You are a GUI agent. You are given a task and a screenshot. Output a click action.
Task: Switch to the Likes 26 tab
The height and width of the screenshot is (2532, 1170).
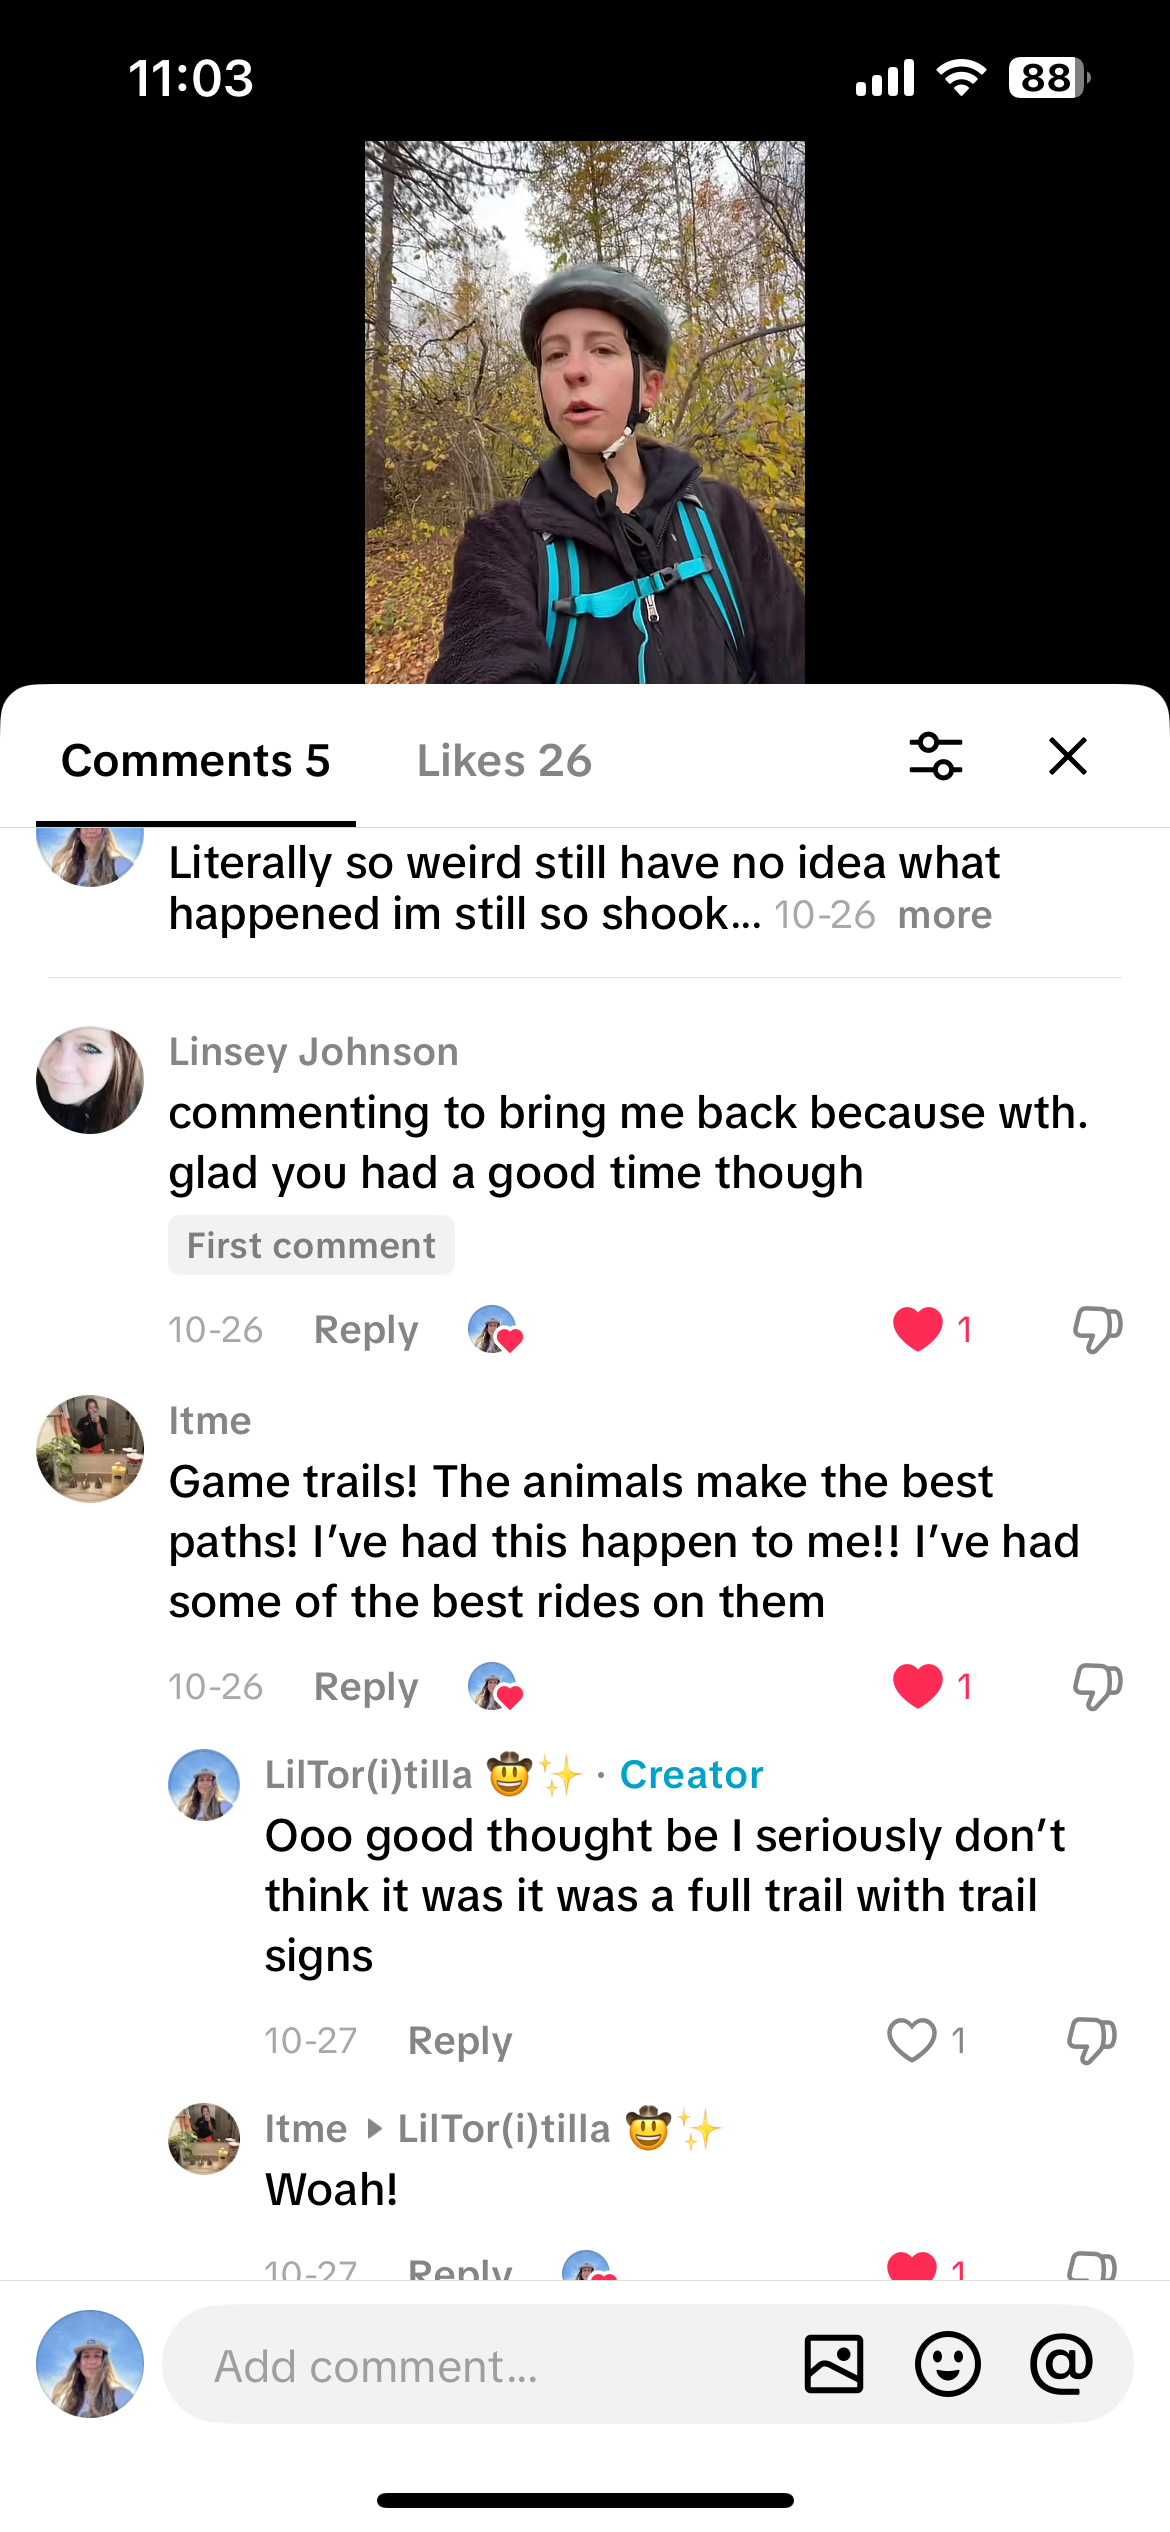(504, 761)
